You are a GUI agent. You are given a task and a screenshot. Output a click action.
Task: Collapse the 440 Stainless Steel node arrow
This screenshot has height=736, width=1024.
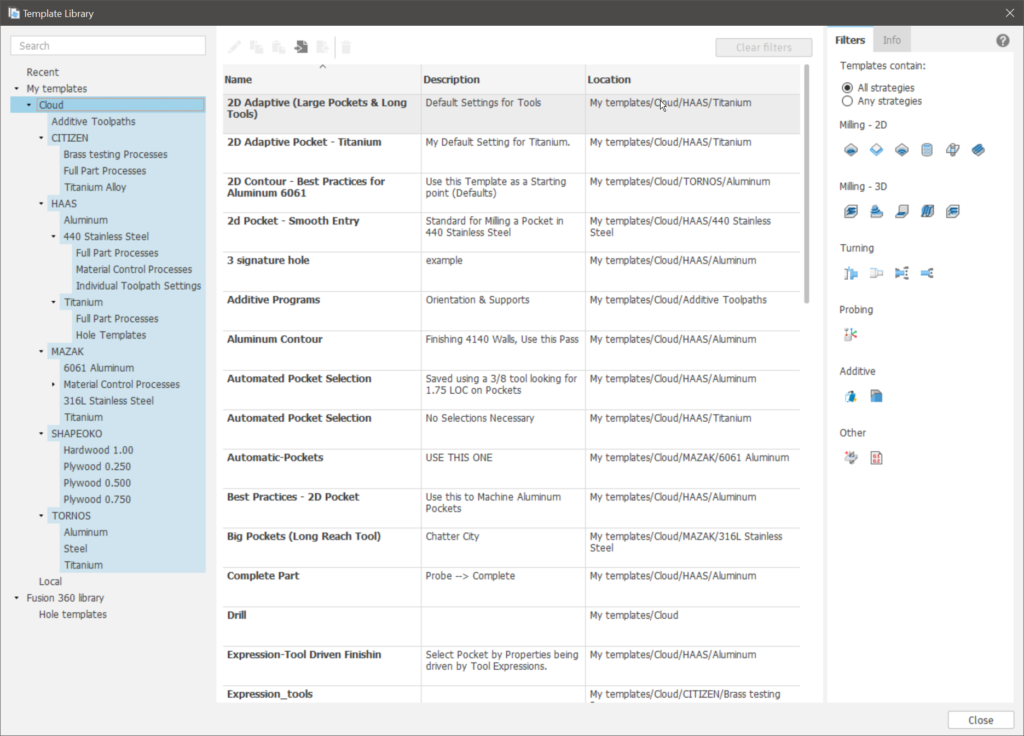click(54, 236)
